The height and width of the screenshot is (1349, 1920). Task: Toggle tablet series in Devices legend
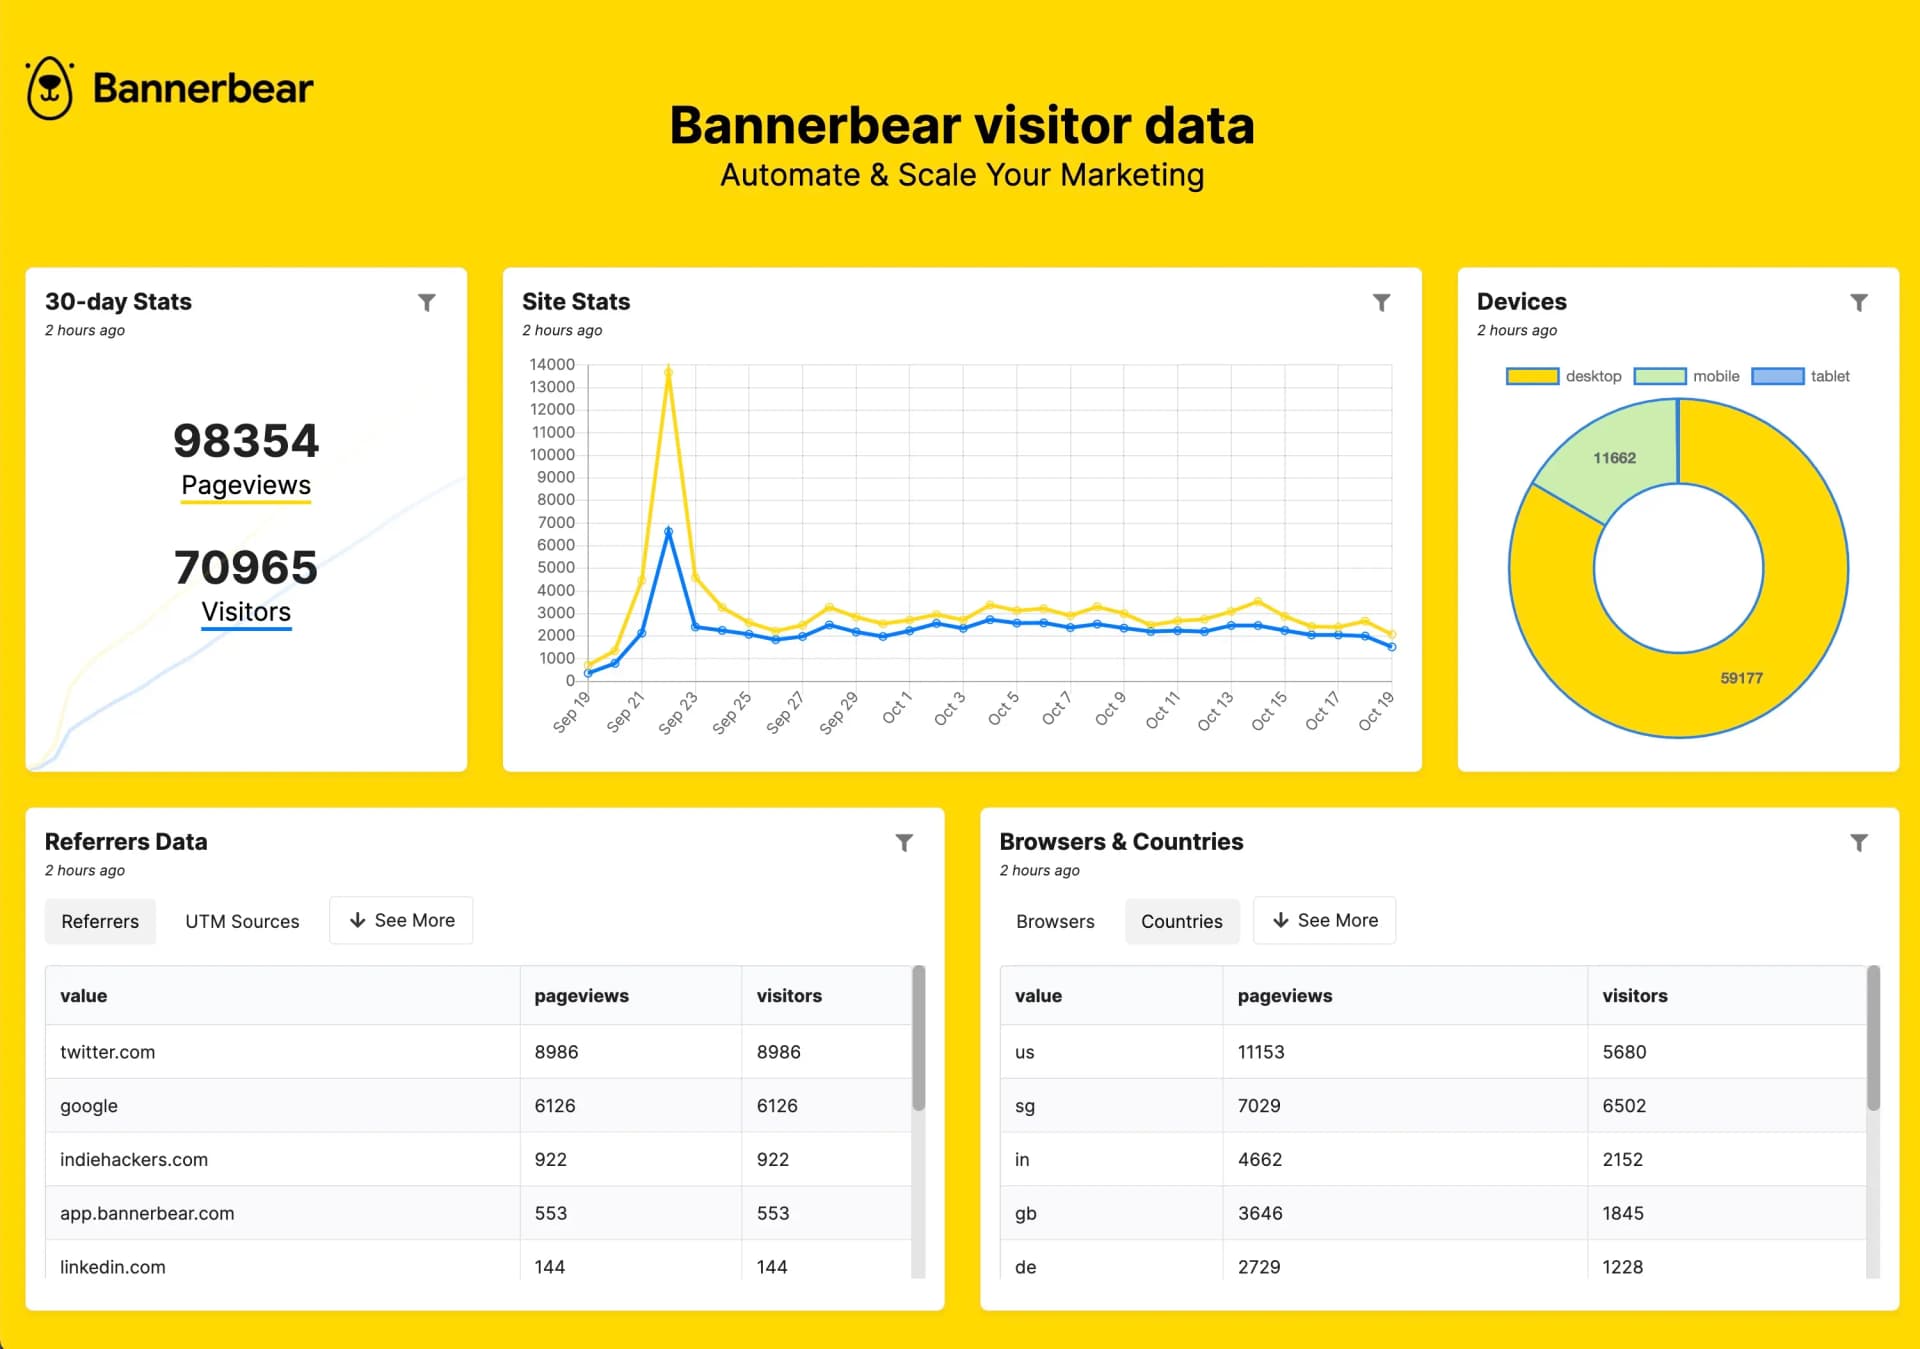tap(1801, 376)
